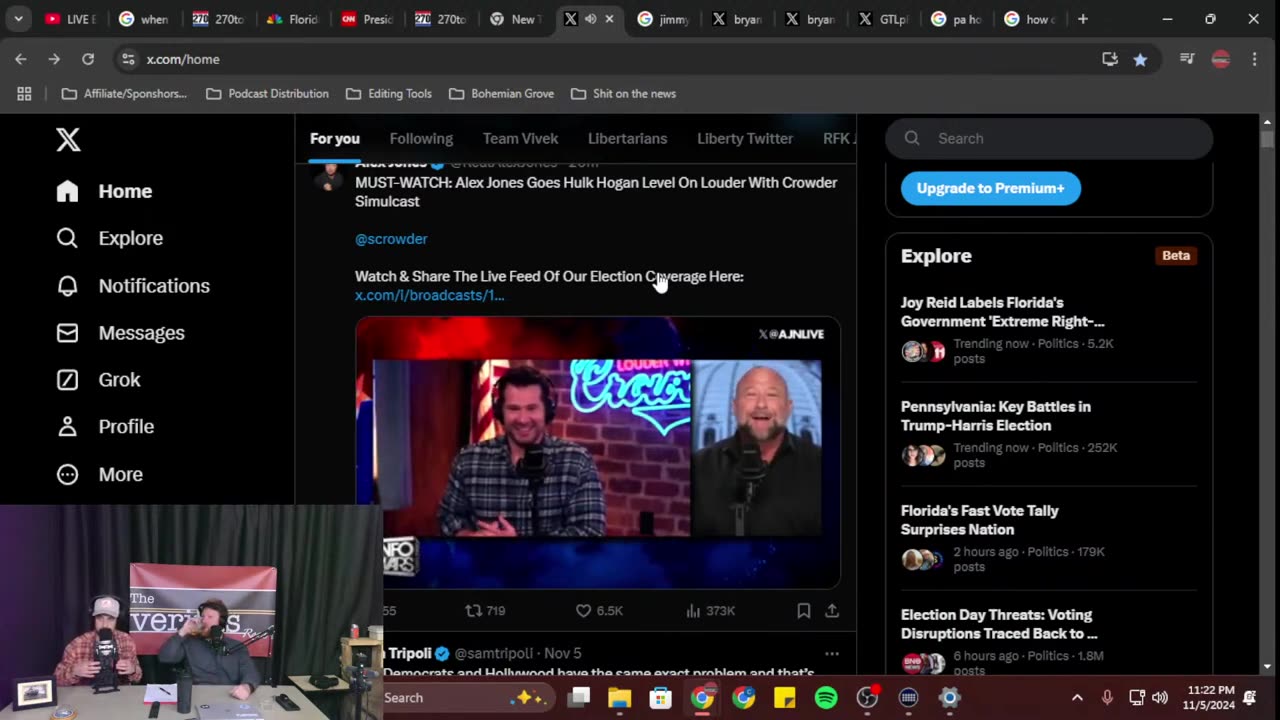Open Florida's Fast Vote Tally topic

tap(1049, 538)
